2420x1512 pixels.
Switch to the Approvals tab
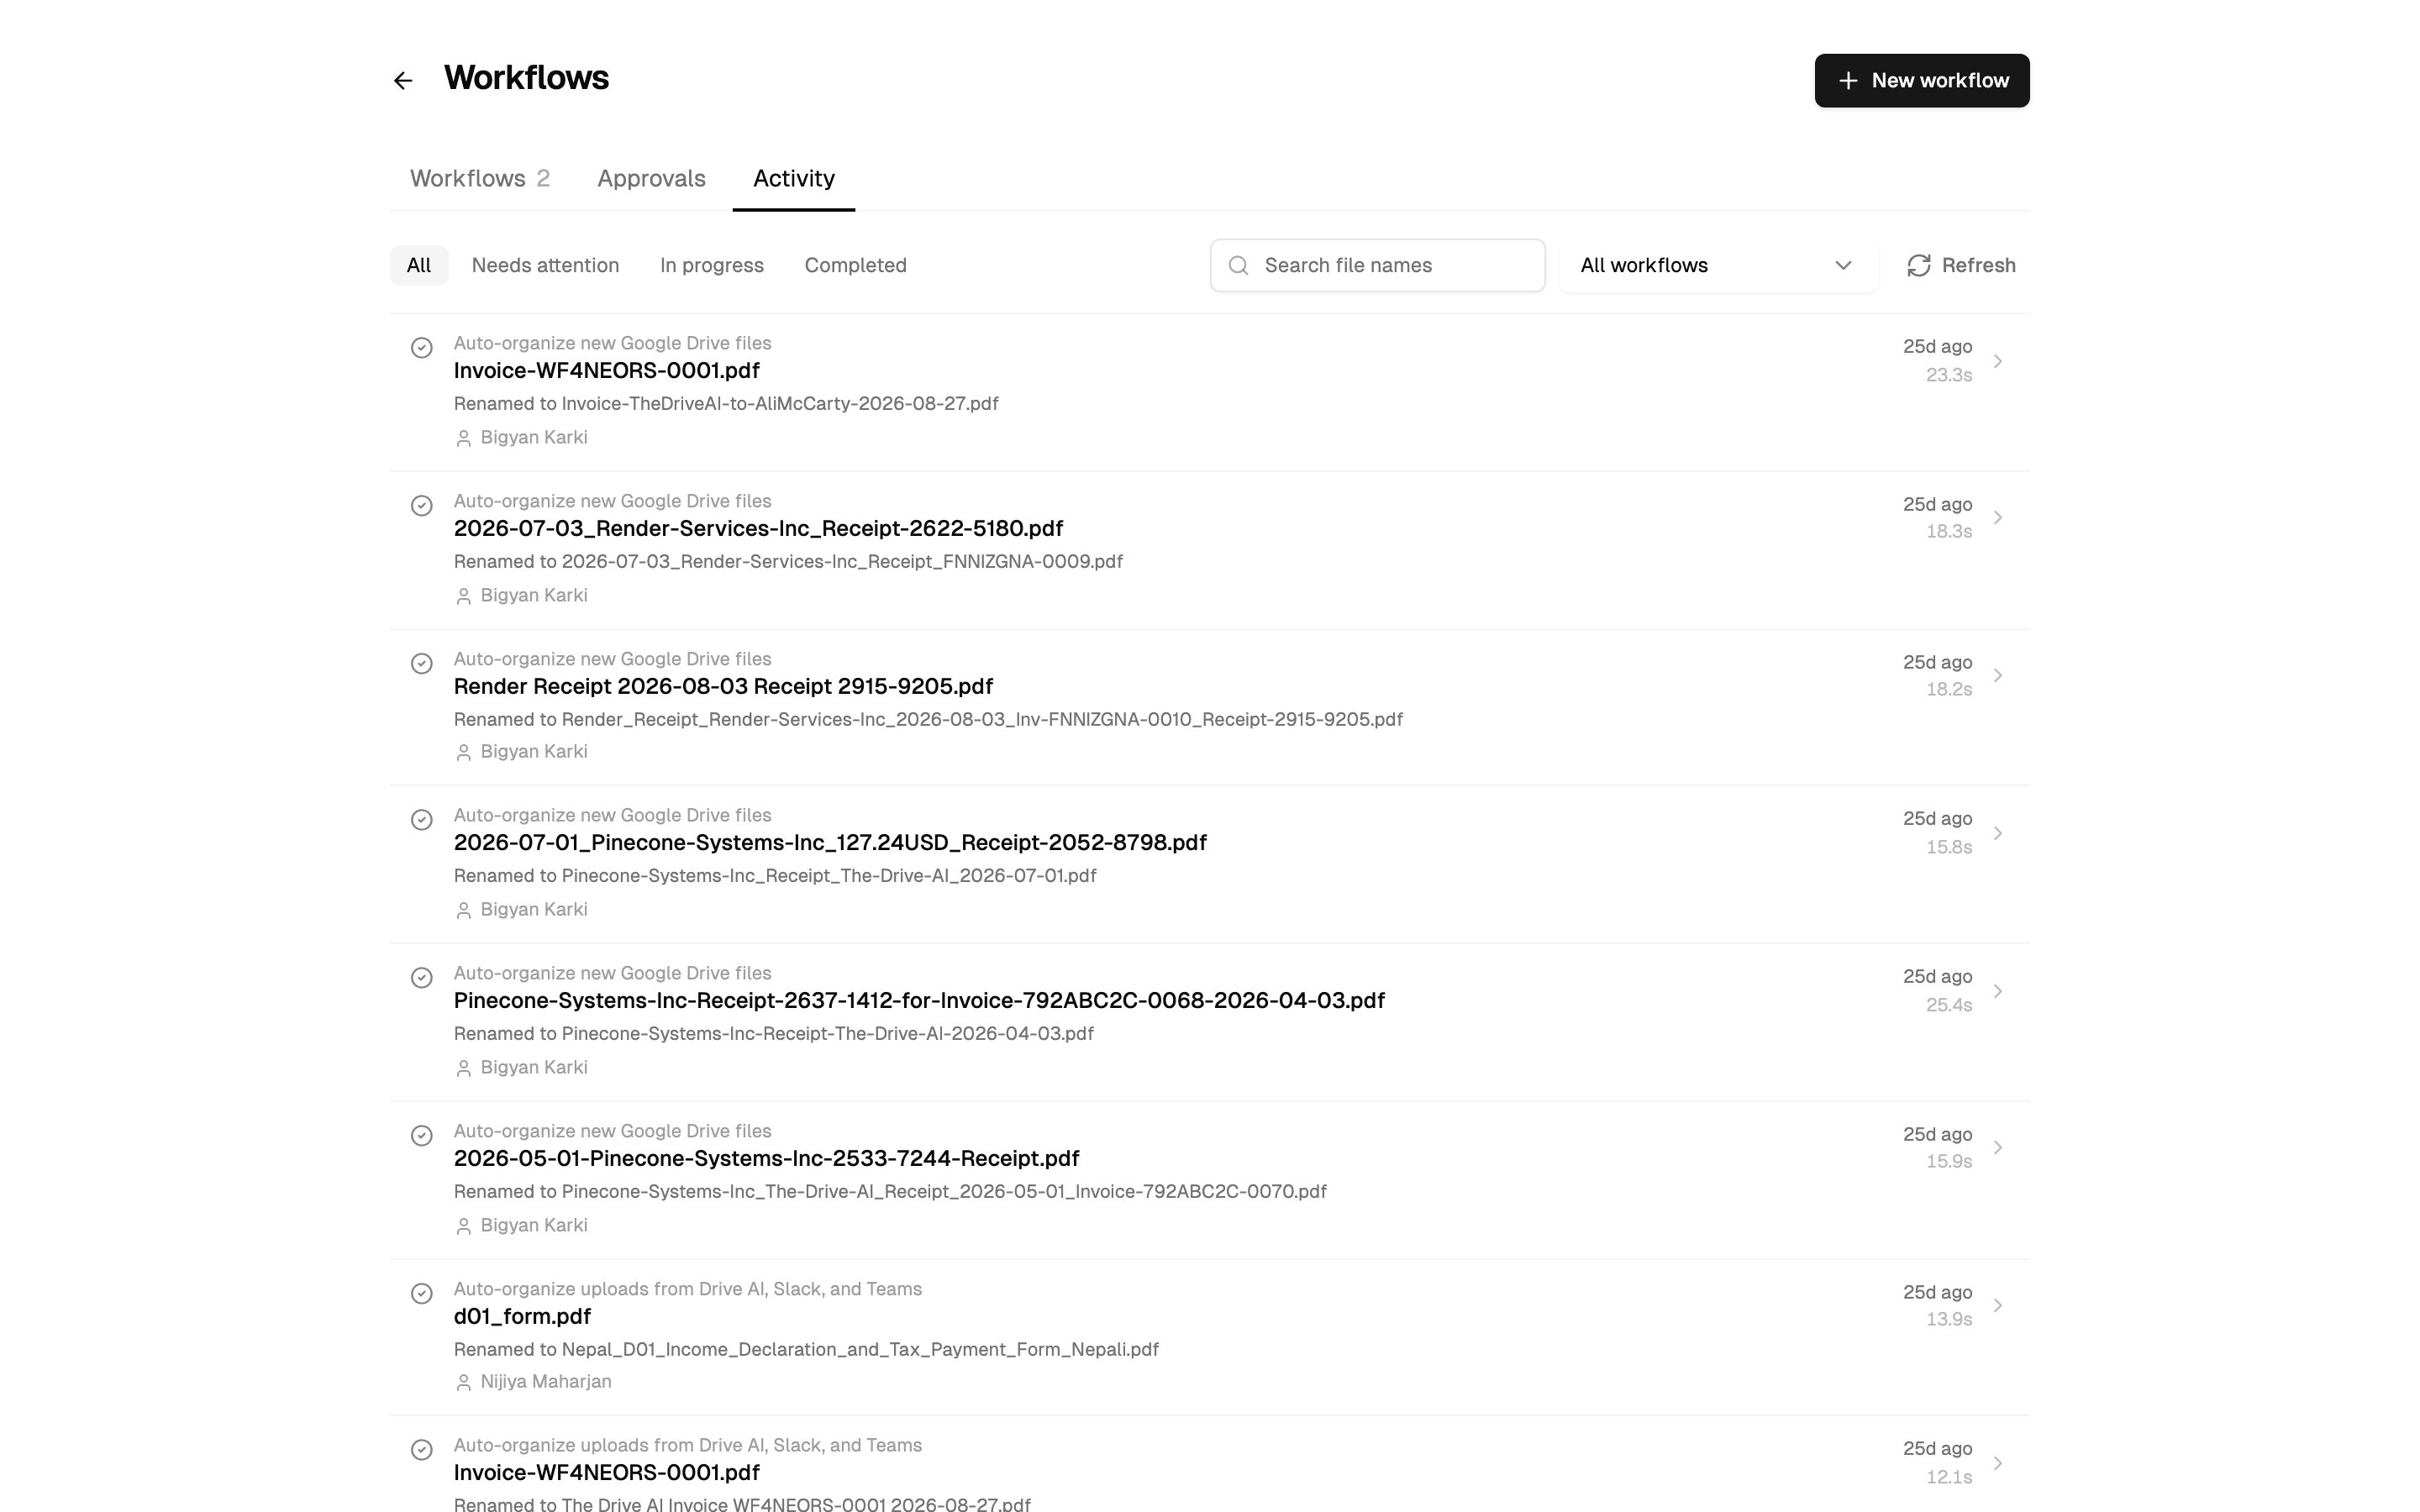pos(651,178)
